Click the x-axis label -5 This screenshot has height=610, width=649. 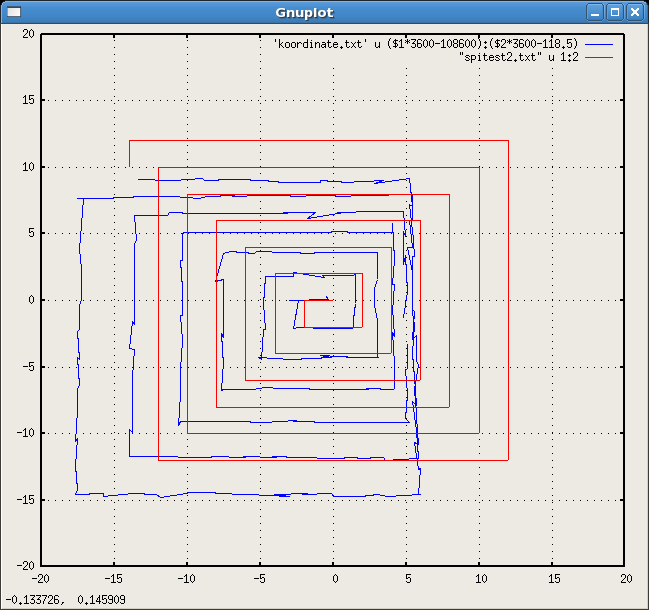[259, 579]
